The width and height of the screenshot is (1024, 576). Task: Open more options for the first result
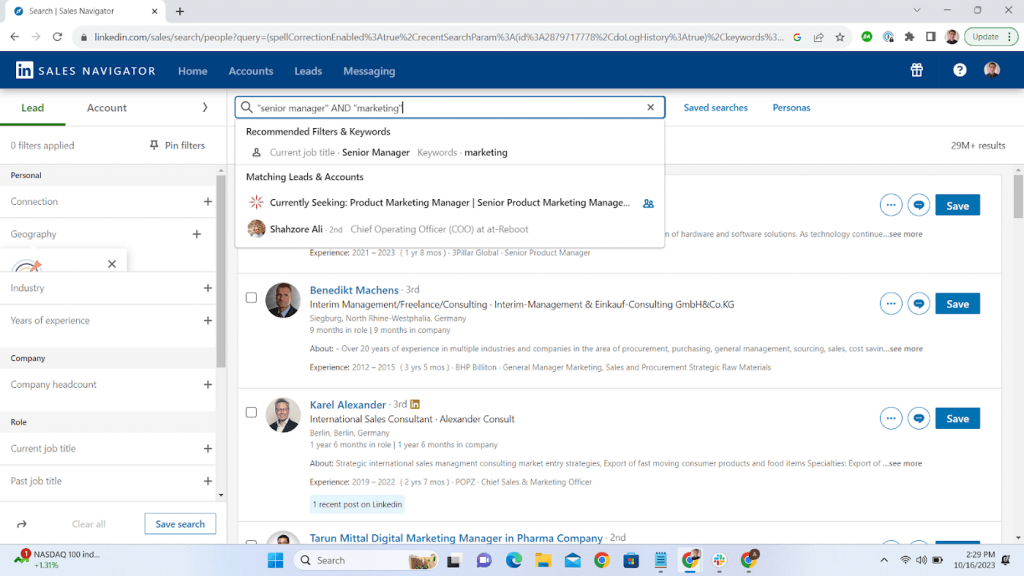891,205
